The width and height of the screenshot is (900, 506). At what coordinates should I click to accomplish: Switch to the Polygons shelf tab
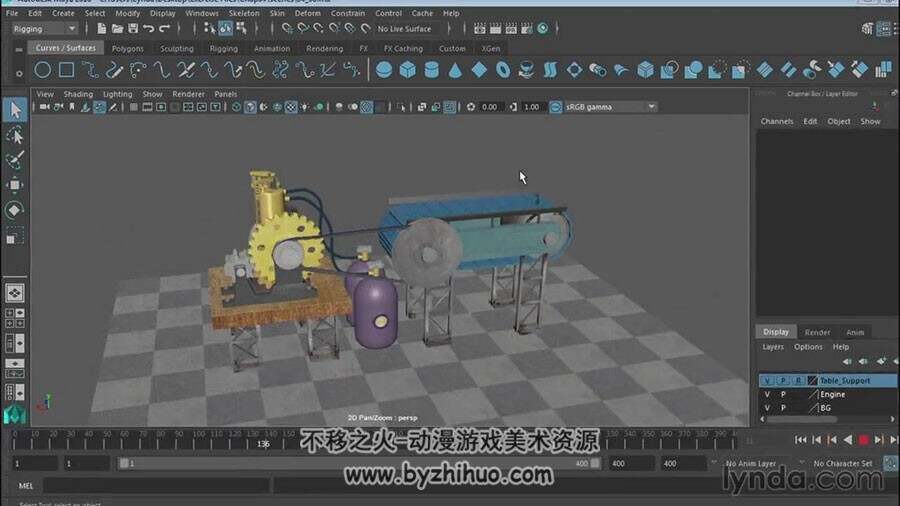click(x=127, y=49)
